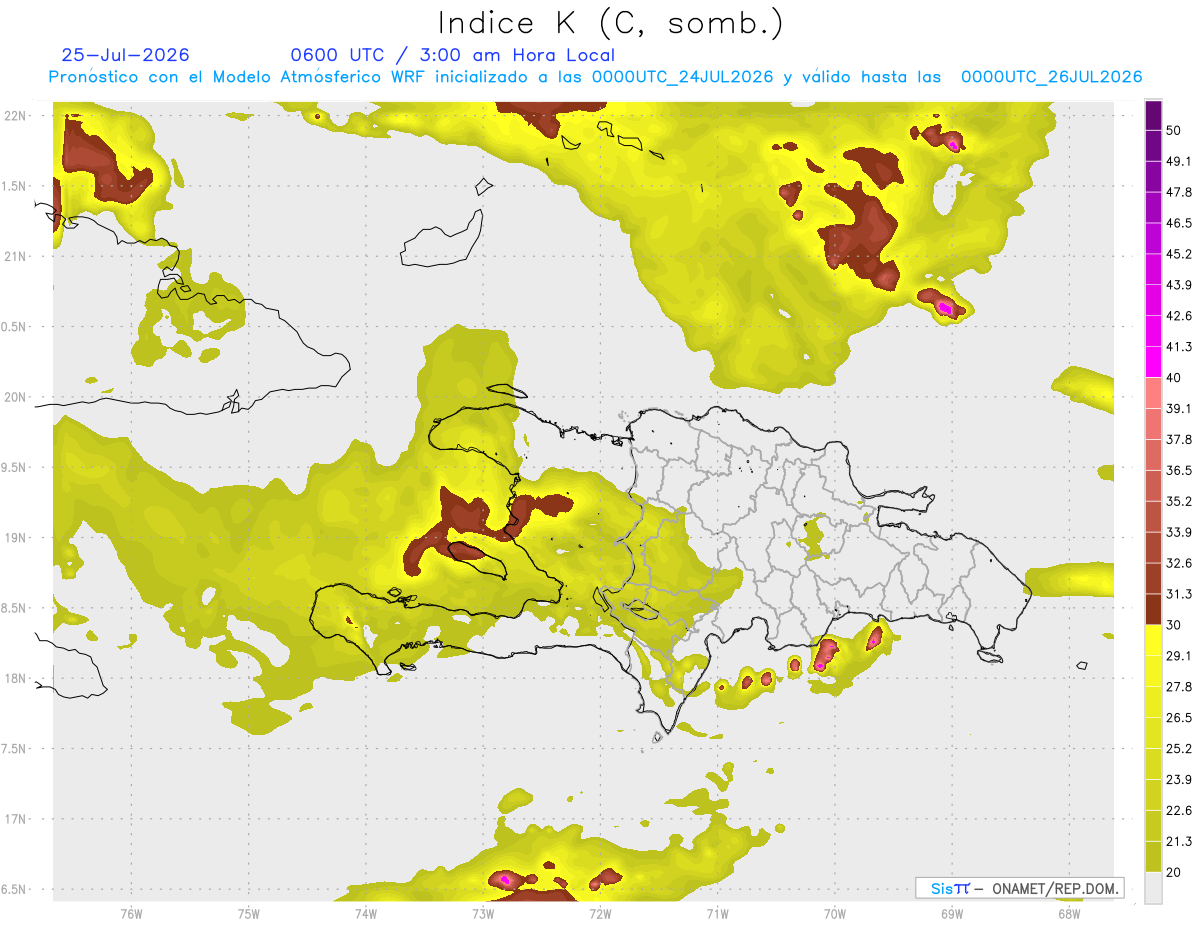
Task: Click the color scale value "20"
Action: click(1174, 872)
